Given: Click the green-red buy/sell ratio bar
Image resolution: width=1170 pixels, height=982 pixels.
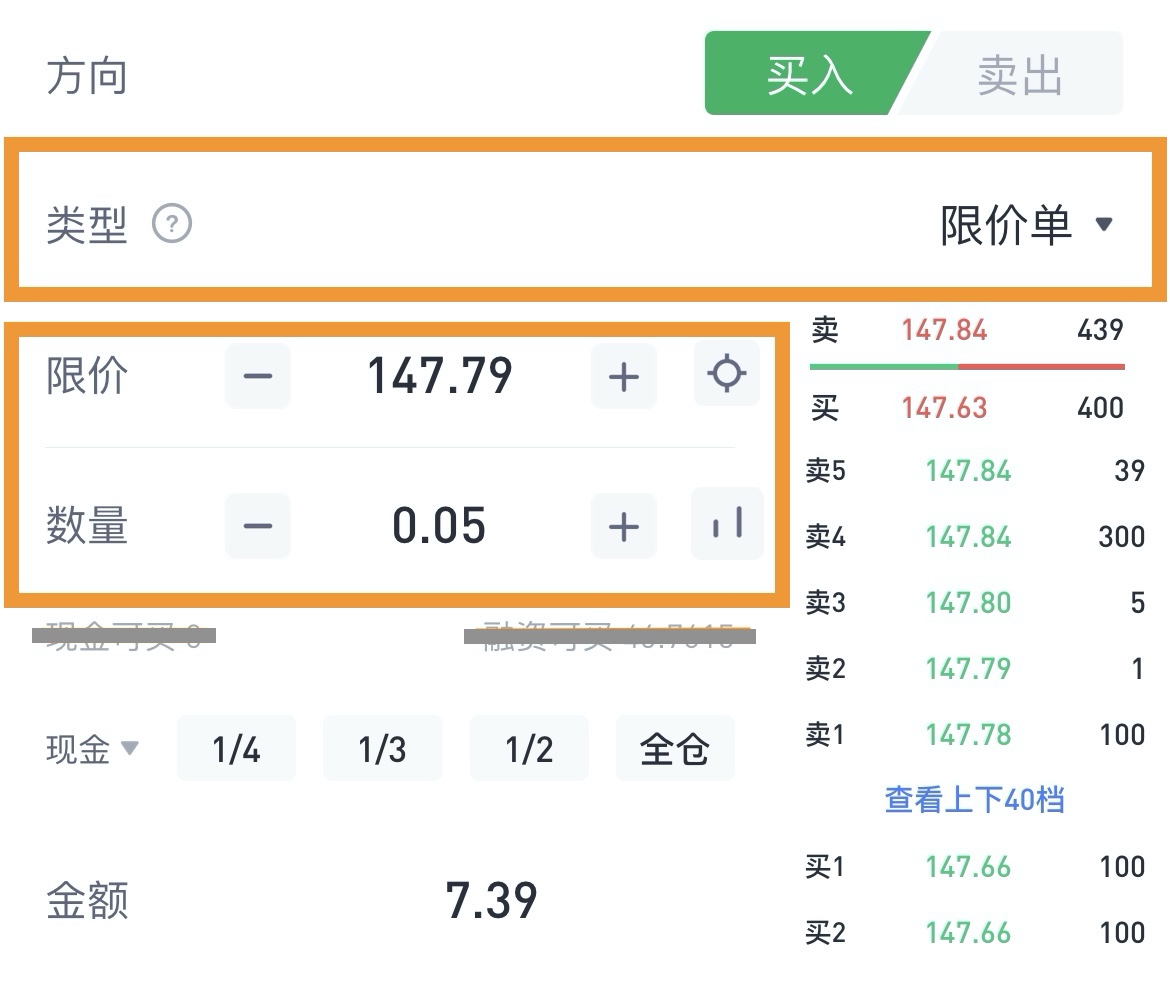Looking at the screenshot, I should (x=967, y=367).
